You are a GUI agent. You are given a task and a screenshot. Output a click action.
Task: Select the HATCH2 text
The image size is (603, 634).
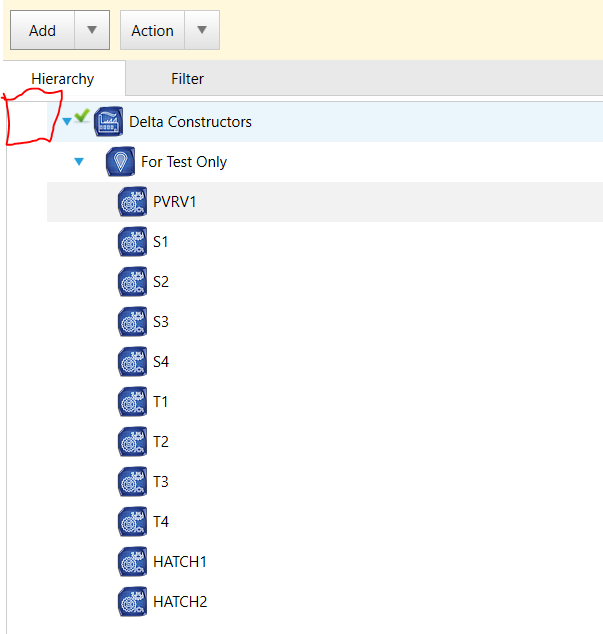point(180,602)
